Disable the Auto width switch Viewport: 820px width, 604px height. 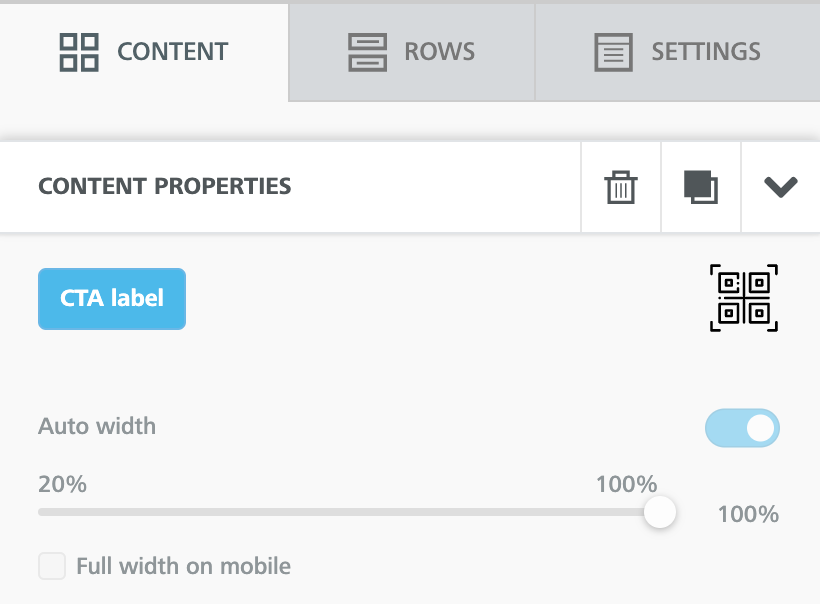pyautogui.click(x=742, y=428)
